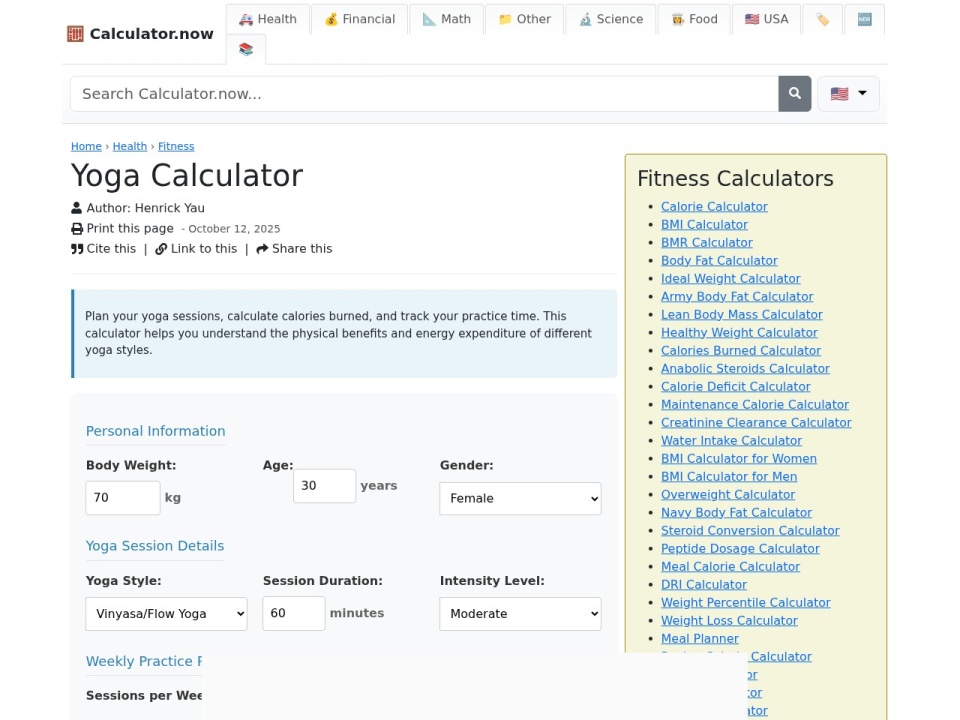
Task: Expand the Yoga Style dropdown
Action: (167, 614)
